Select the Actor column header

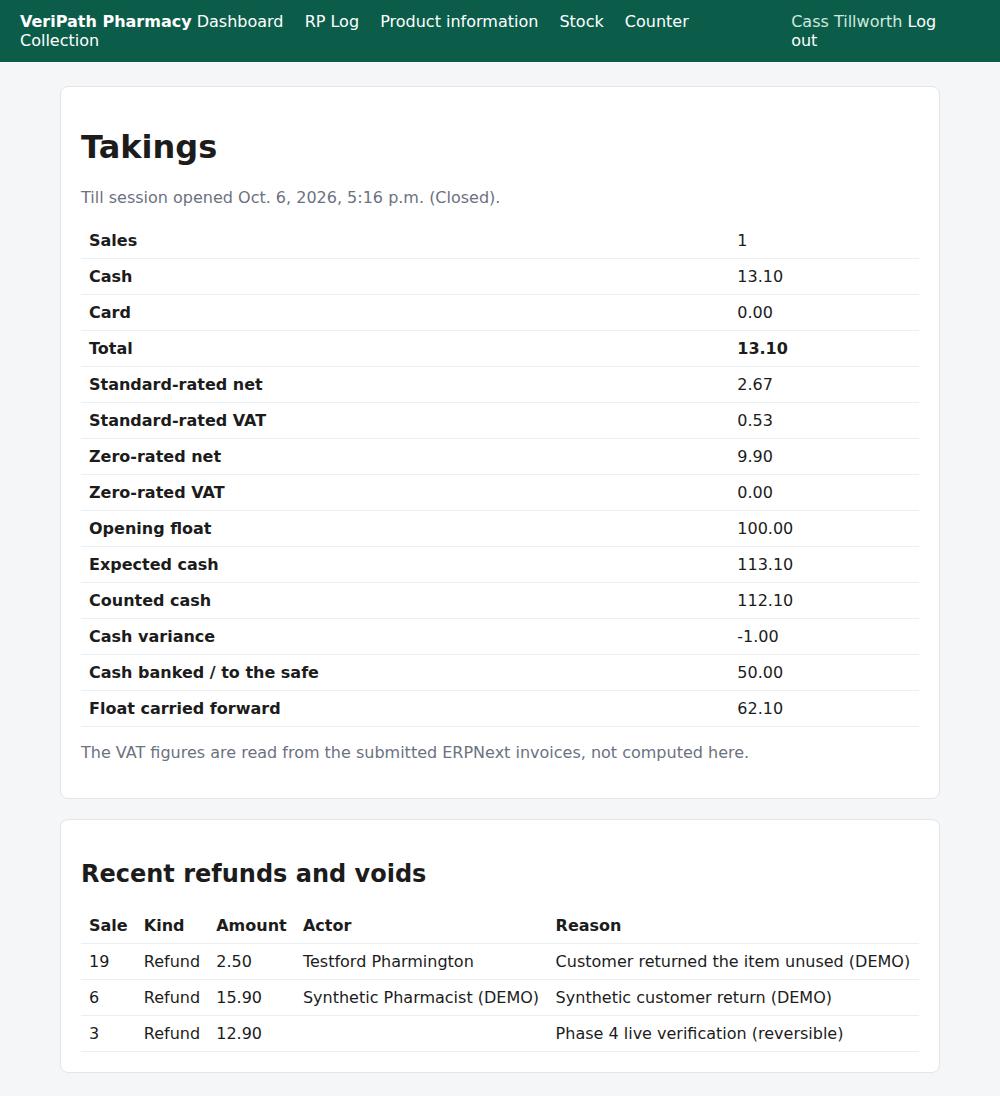click(x=327, y=925)
